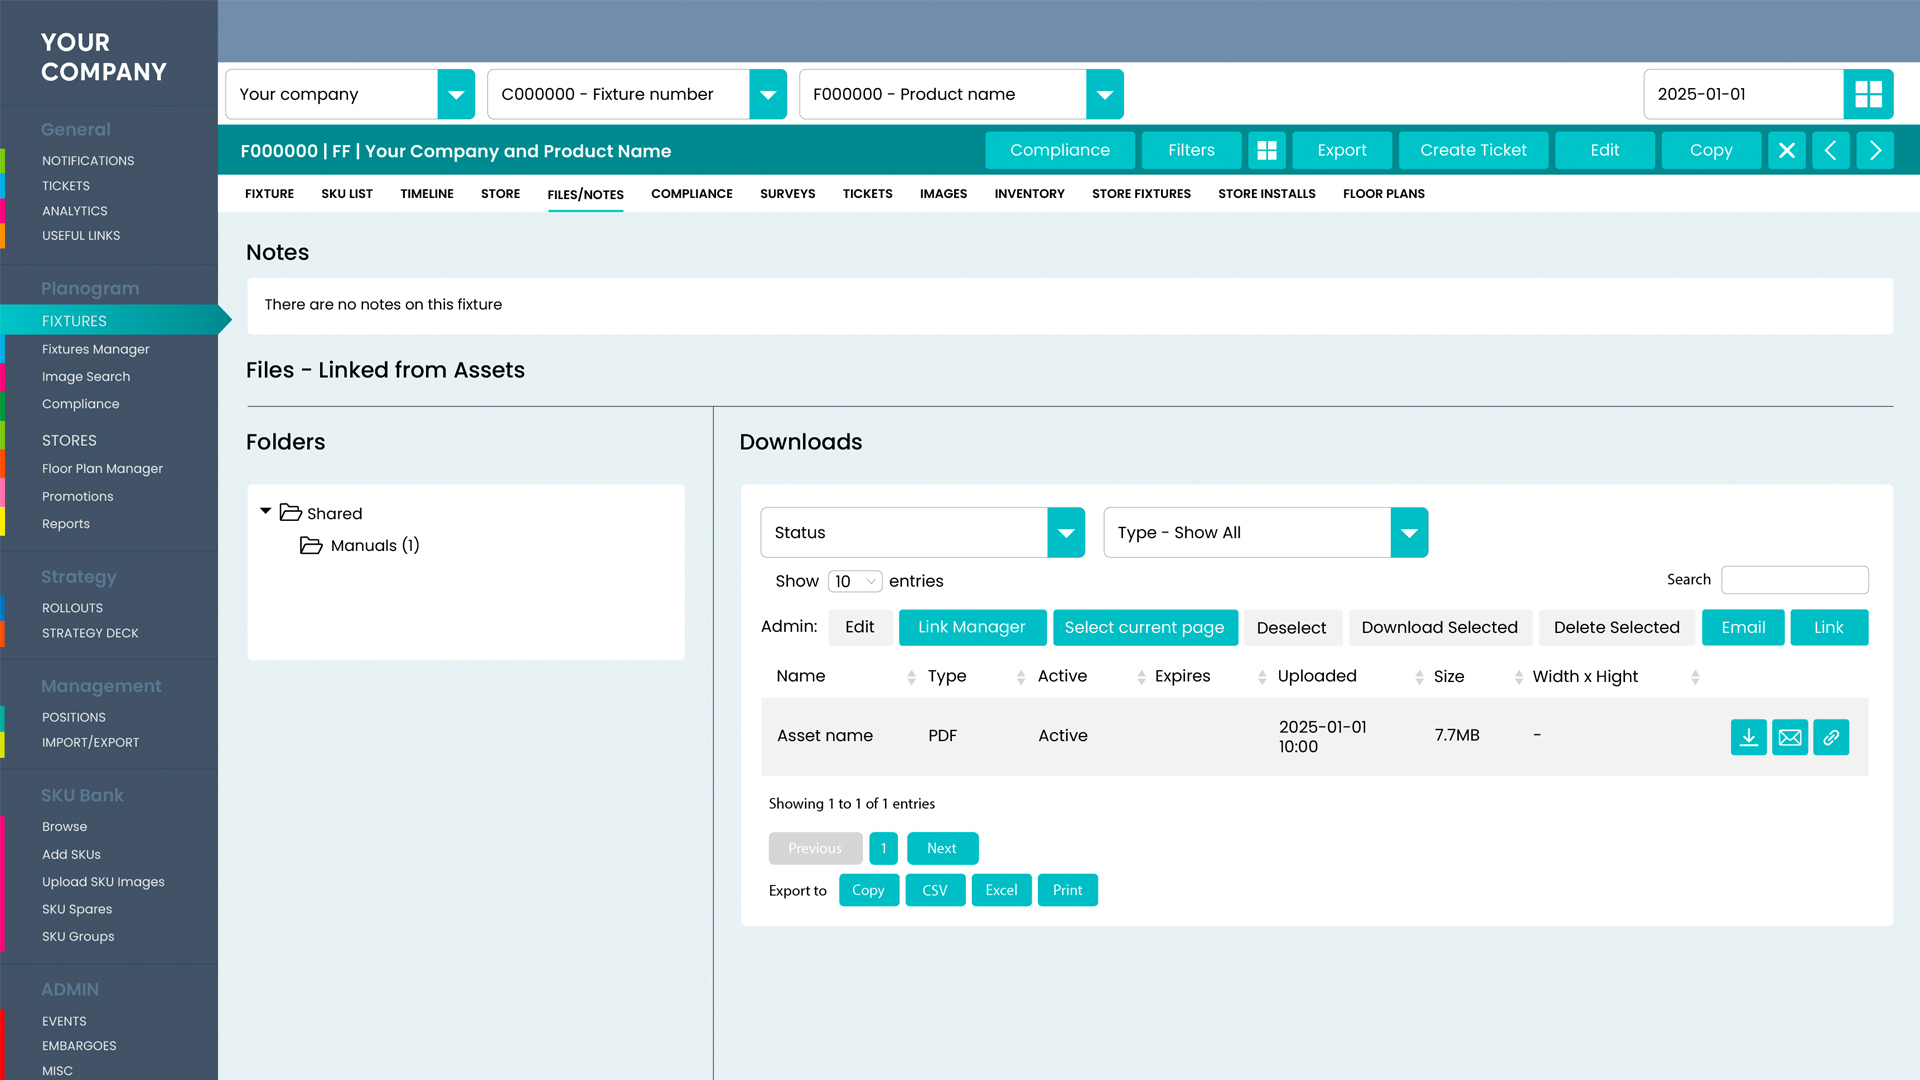This screenshot has height=1080, width=1920.
Task: Go to previous fixture with left arrow
Action: click(1831, 150)
